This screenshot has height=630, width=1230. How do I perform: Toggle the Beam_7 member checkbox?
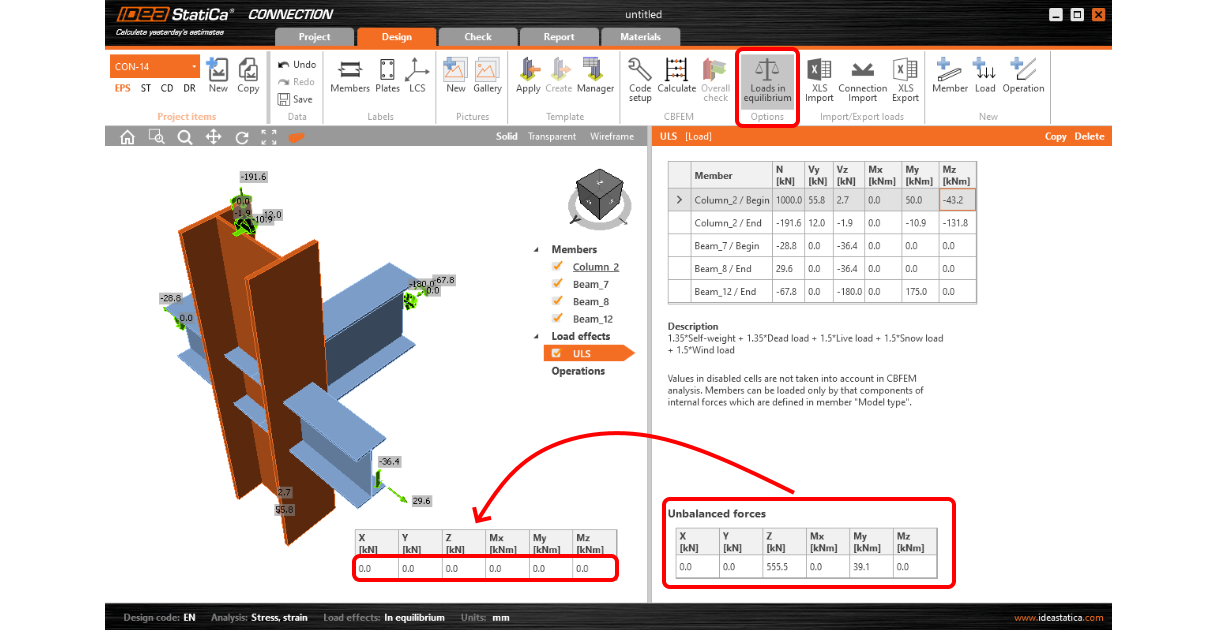558,284
